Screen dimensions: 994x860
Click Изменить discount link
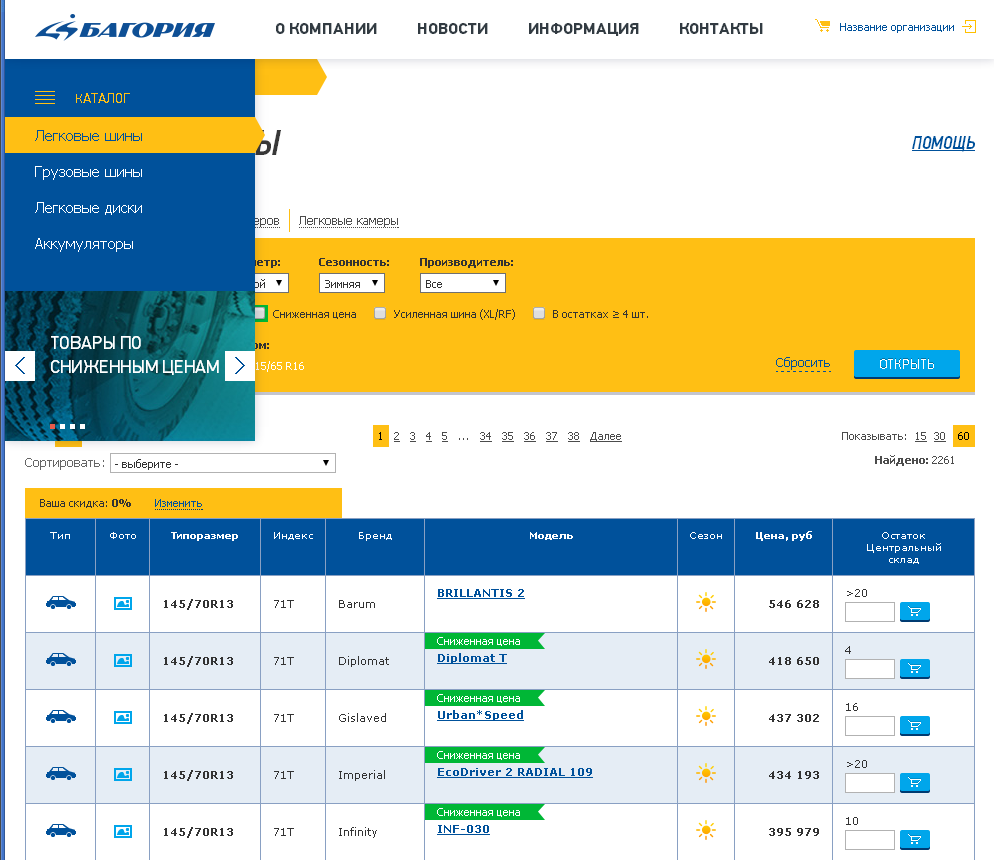click(178, 503)
